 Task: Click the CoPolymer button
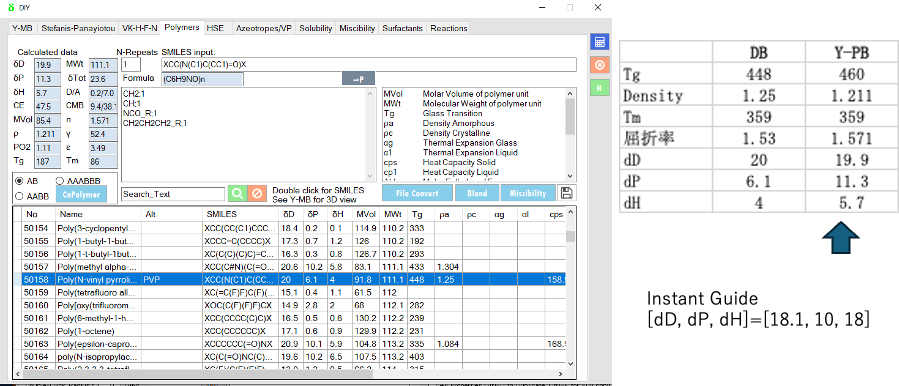(x=81, y=194)
